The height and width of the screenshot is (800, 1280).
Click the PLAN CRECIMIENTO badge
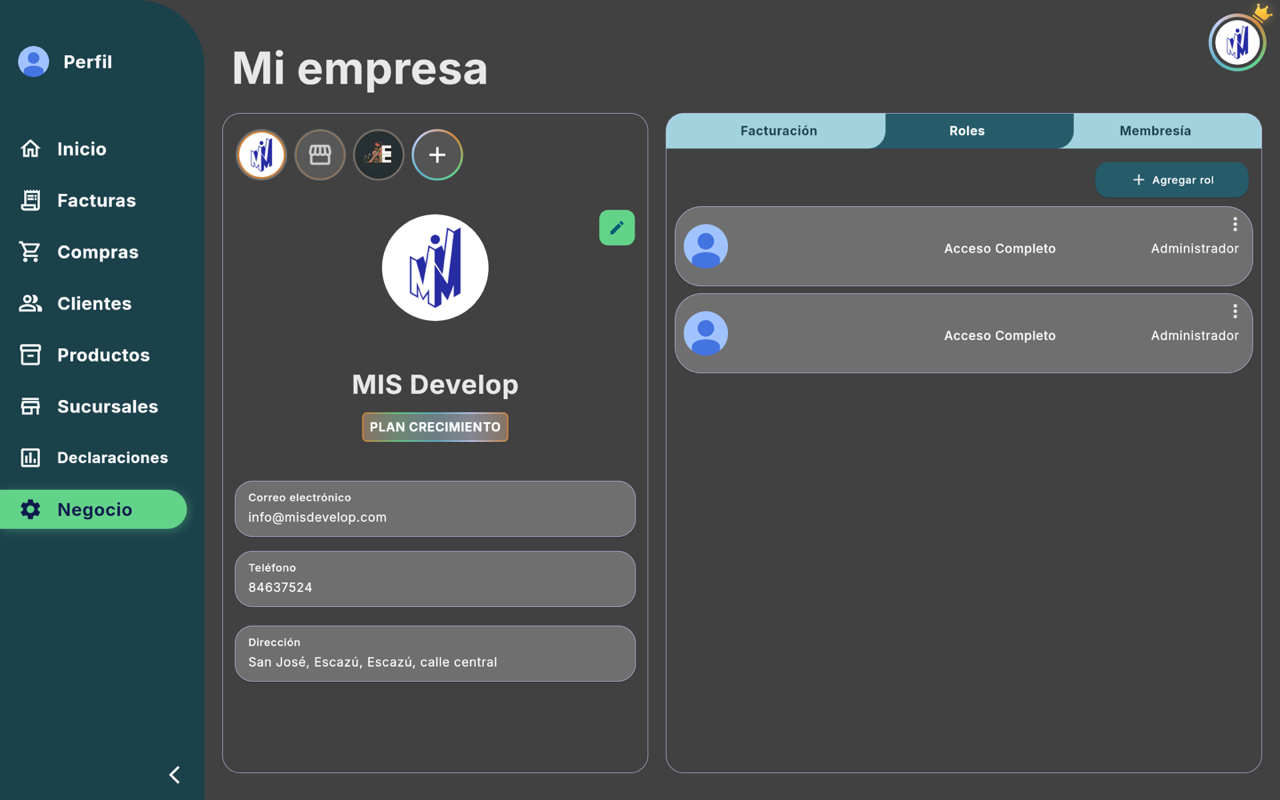(x=435, y=427)
